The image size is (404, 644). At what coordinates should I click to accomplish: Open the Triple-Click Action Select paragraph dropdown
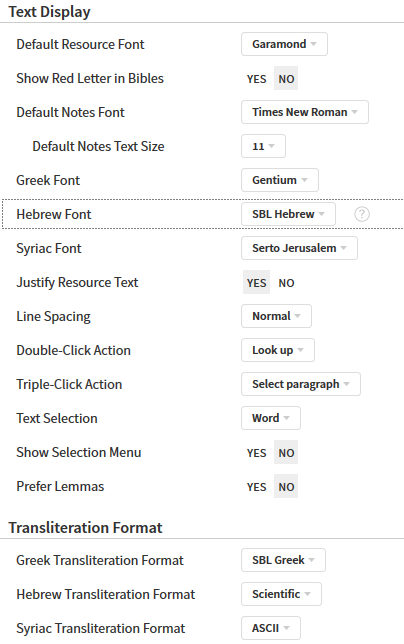[x=301, y=384]
